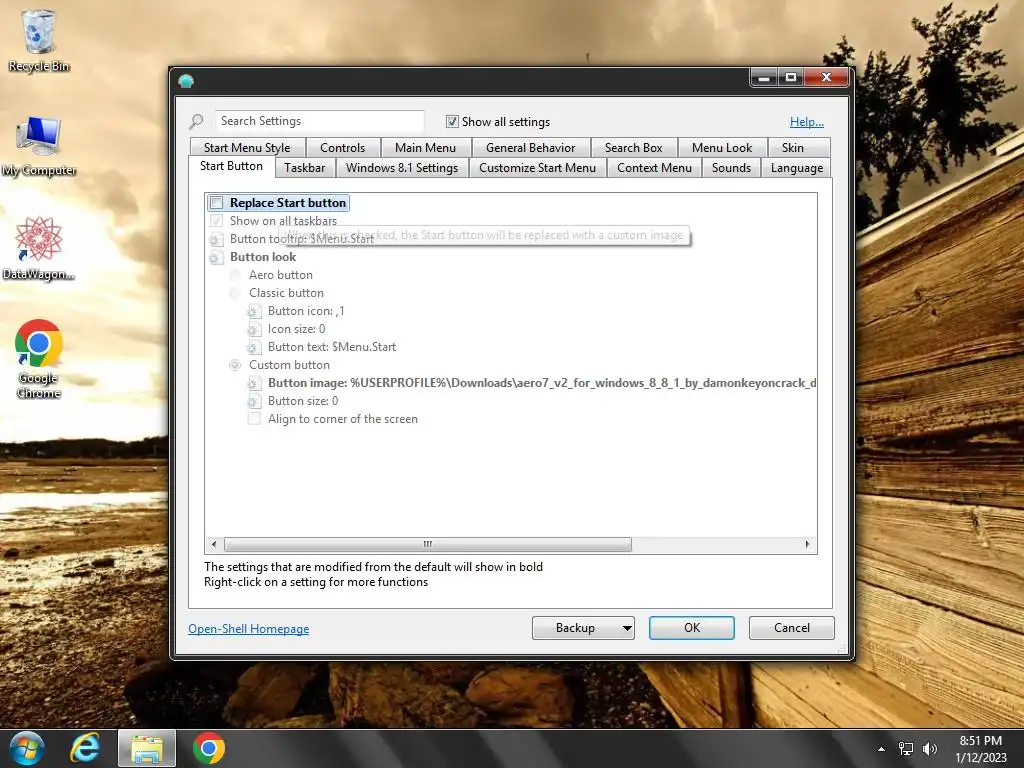
Task: Click the volume speaker tray icon
Action: [929, 749]
